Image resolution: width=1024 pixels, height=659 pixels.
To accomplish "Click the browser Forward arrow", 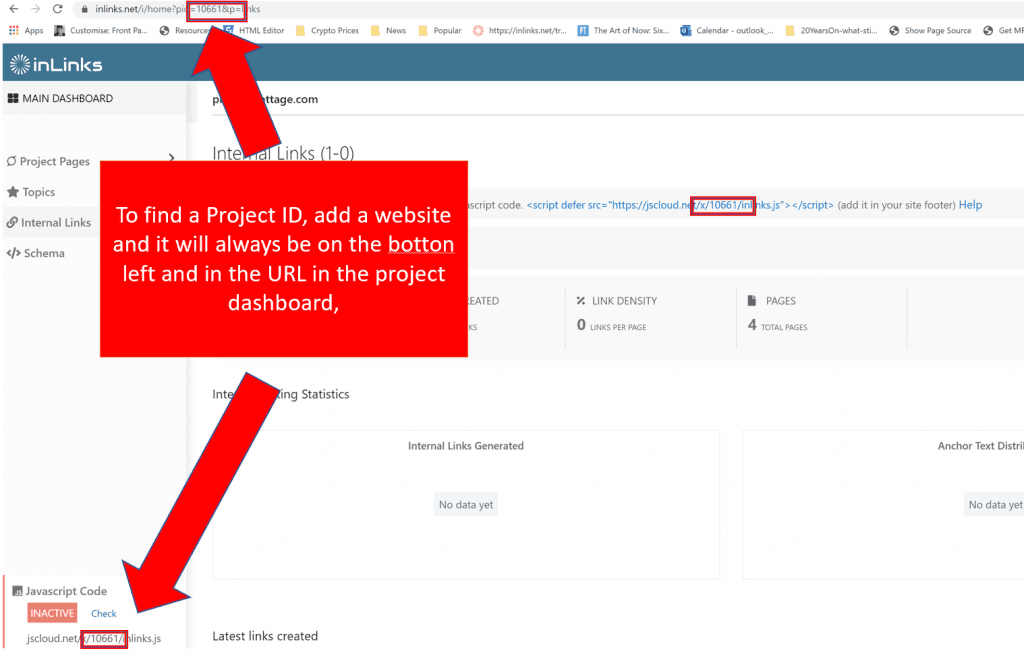I will click(36, 9).
